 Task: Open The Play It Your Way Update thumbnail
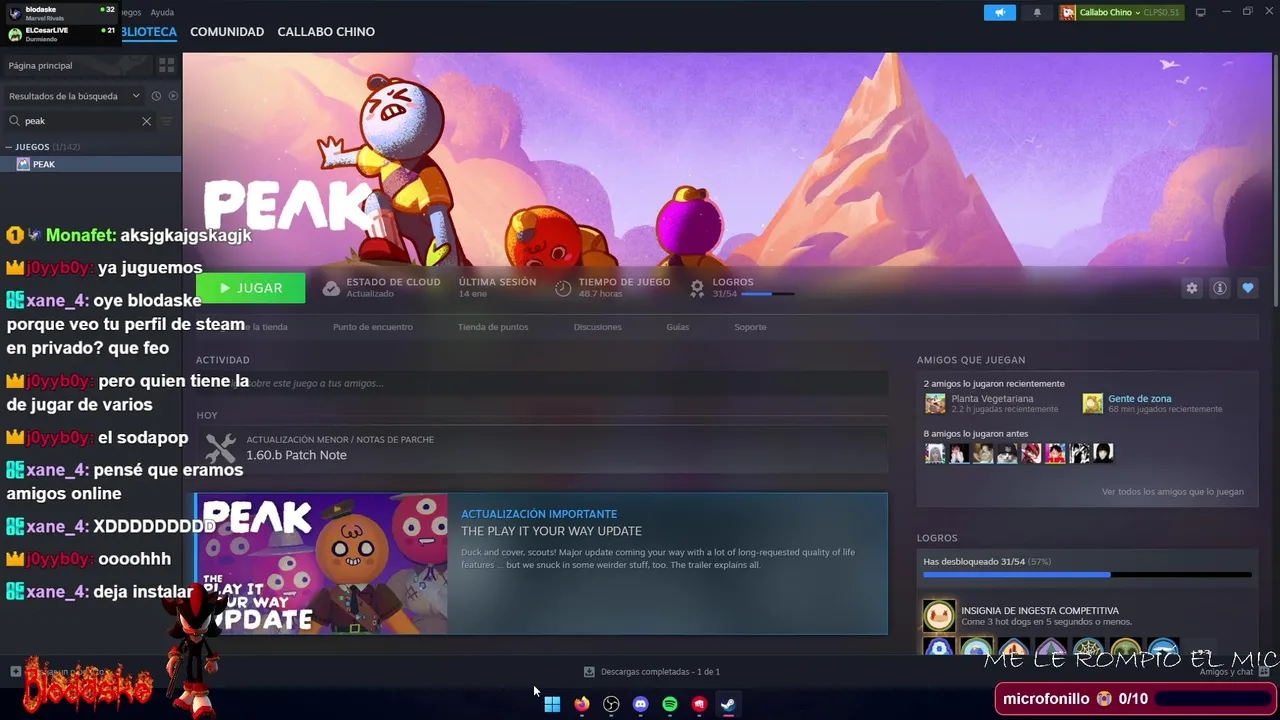(x=321, y=563)
